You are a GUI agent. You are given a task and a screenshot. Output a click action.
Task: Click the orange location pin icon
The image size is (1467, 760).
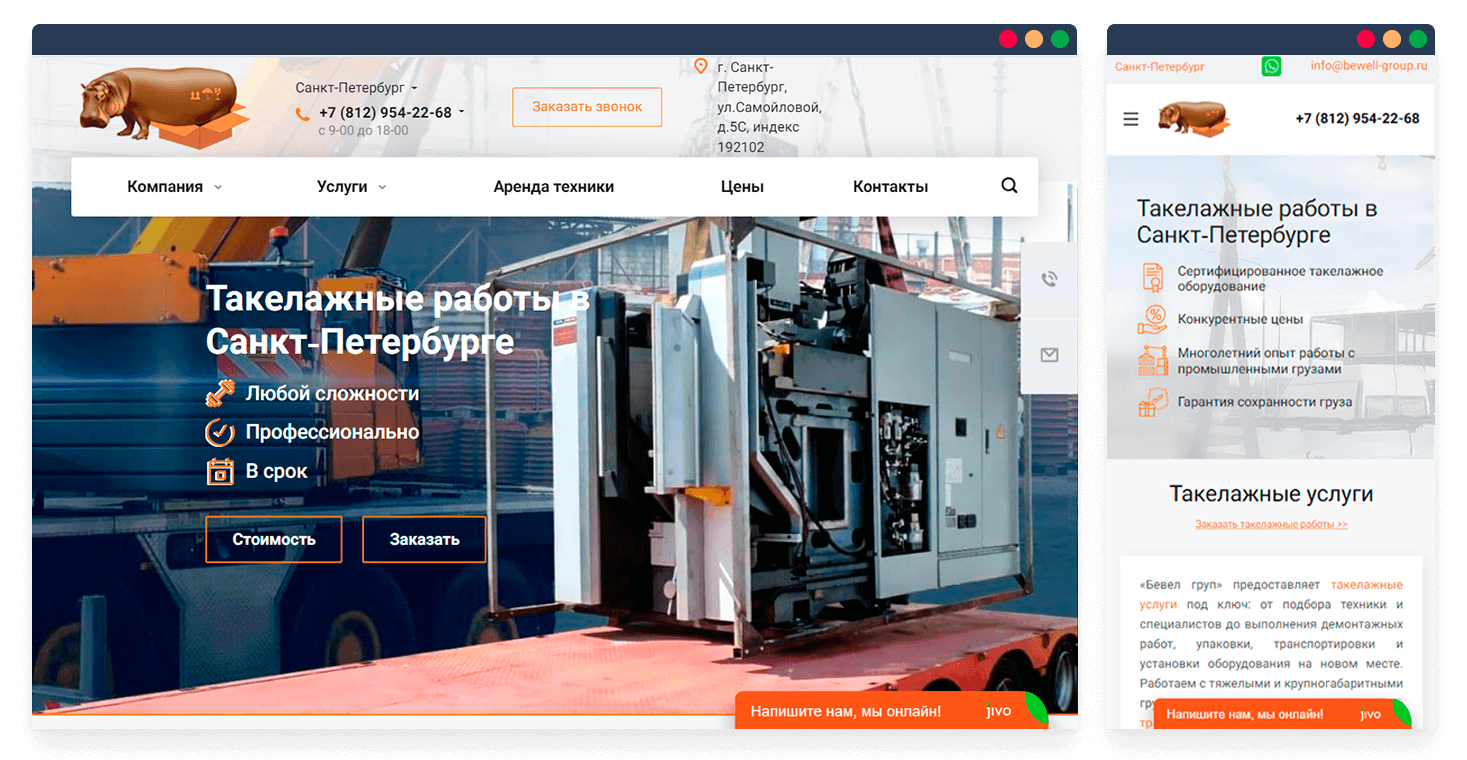click(701, 67)
